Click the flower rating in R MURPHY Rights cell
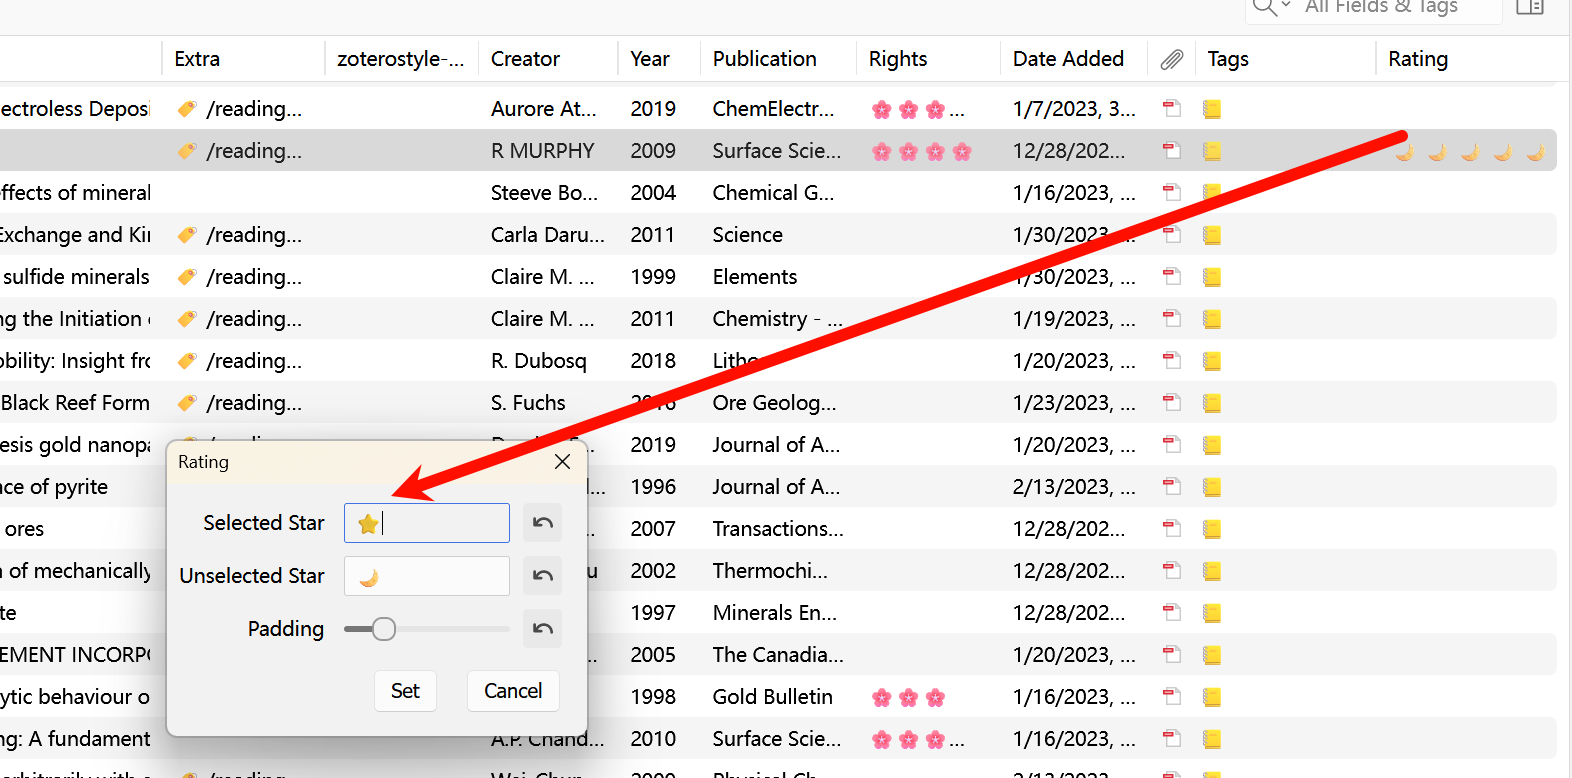 pos(922,152)
